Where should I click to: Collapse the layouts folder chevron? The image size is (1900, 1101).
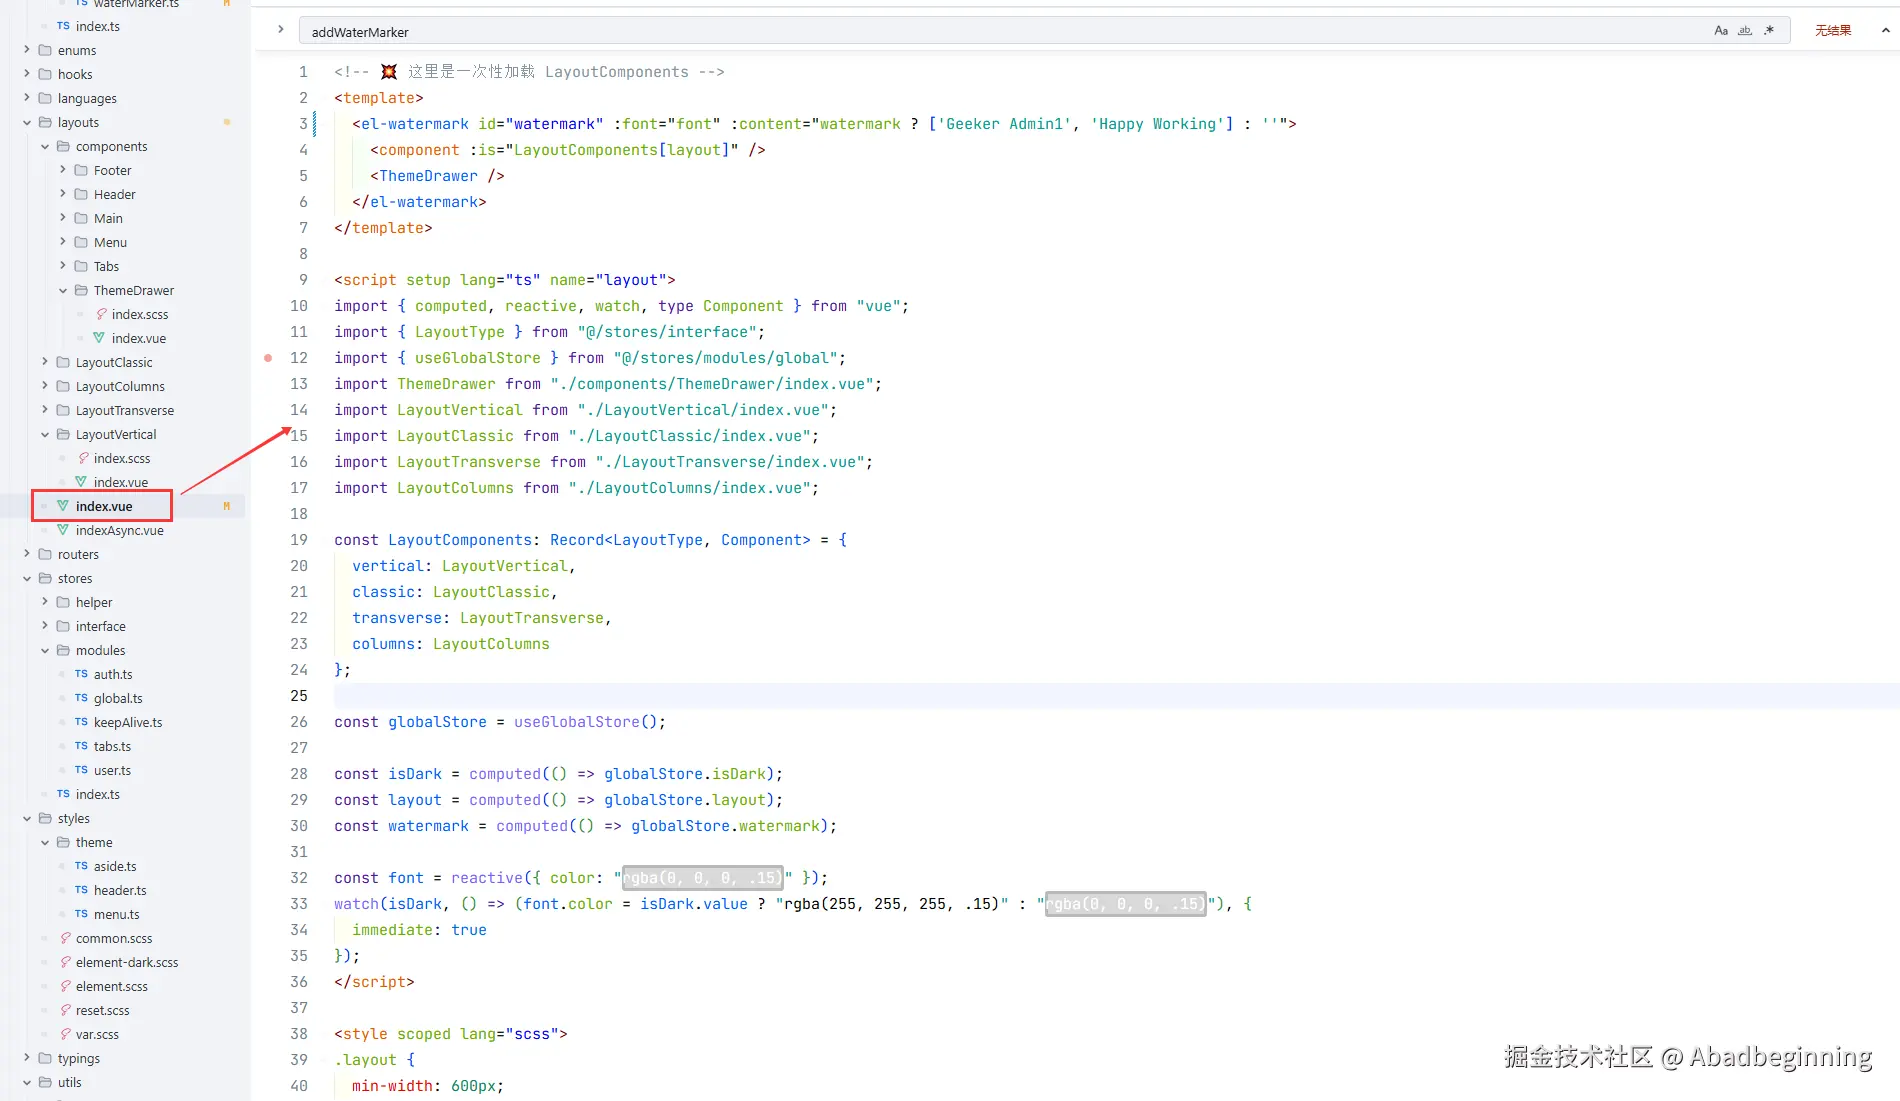(27, 122)
